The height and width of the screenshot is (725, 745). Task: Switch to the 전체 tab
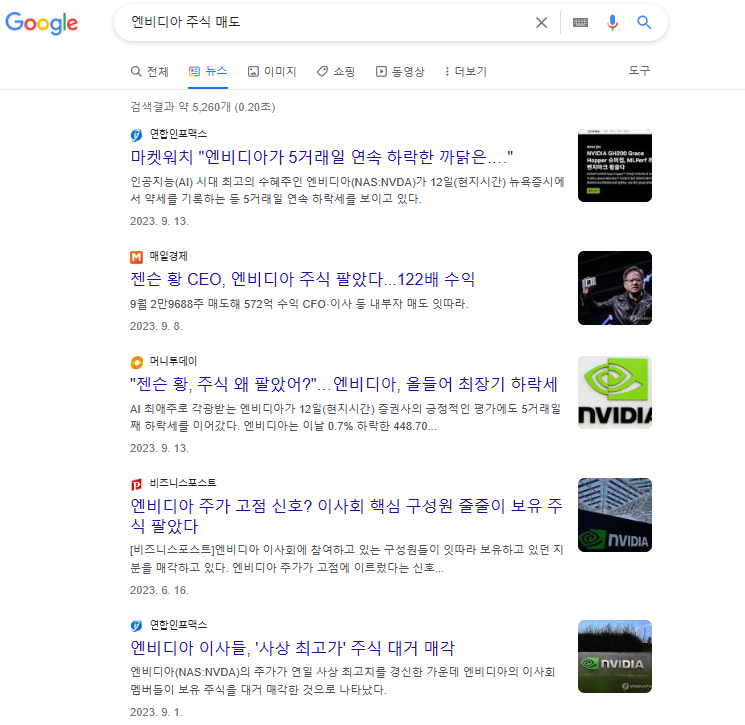(150, 71)
